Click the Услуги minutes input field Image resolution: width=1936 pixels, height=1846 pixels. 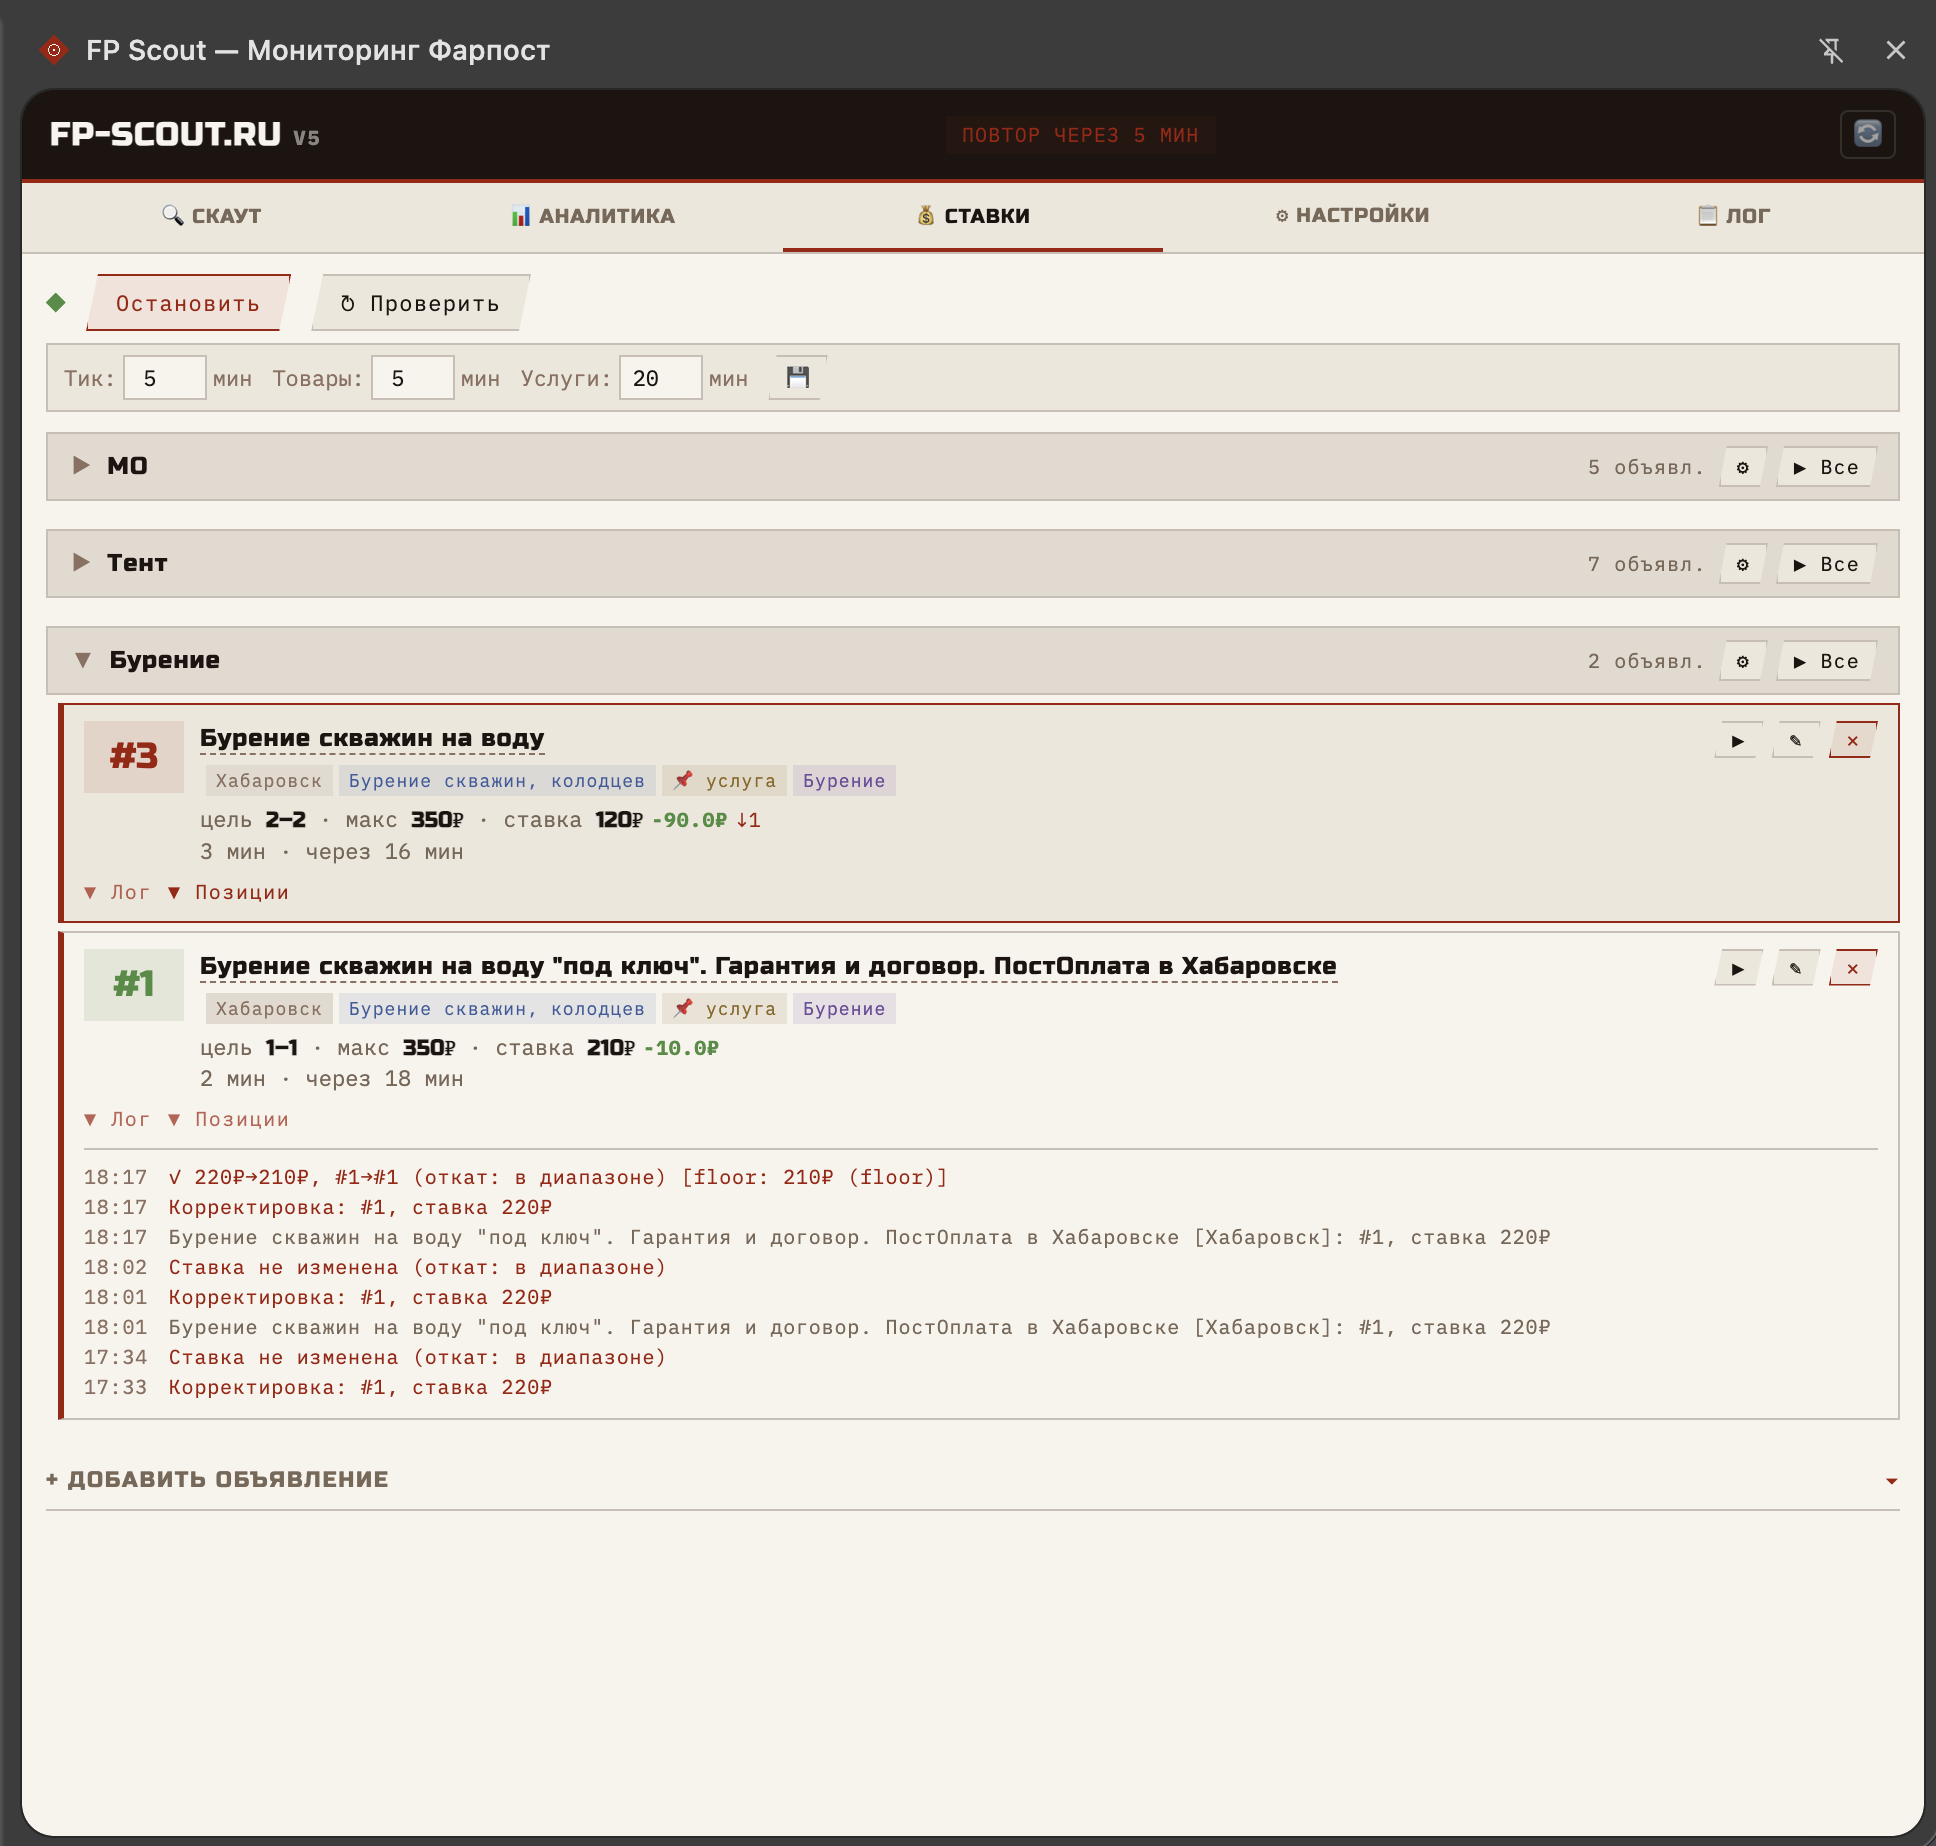click(661, 378)
